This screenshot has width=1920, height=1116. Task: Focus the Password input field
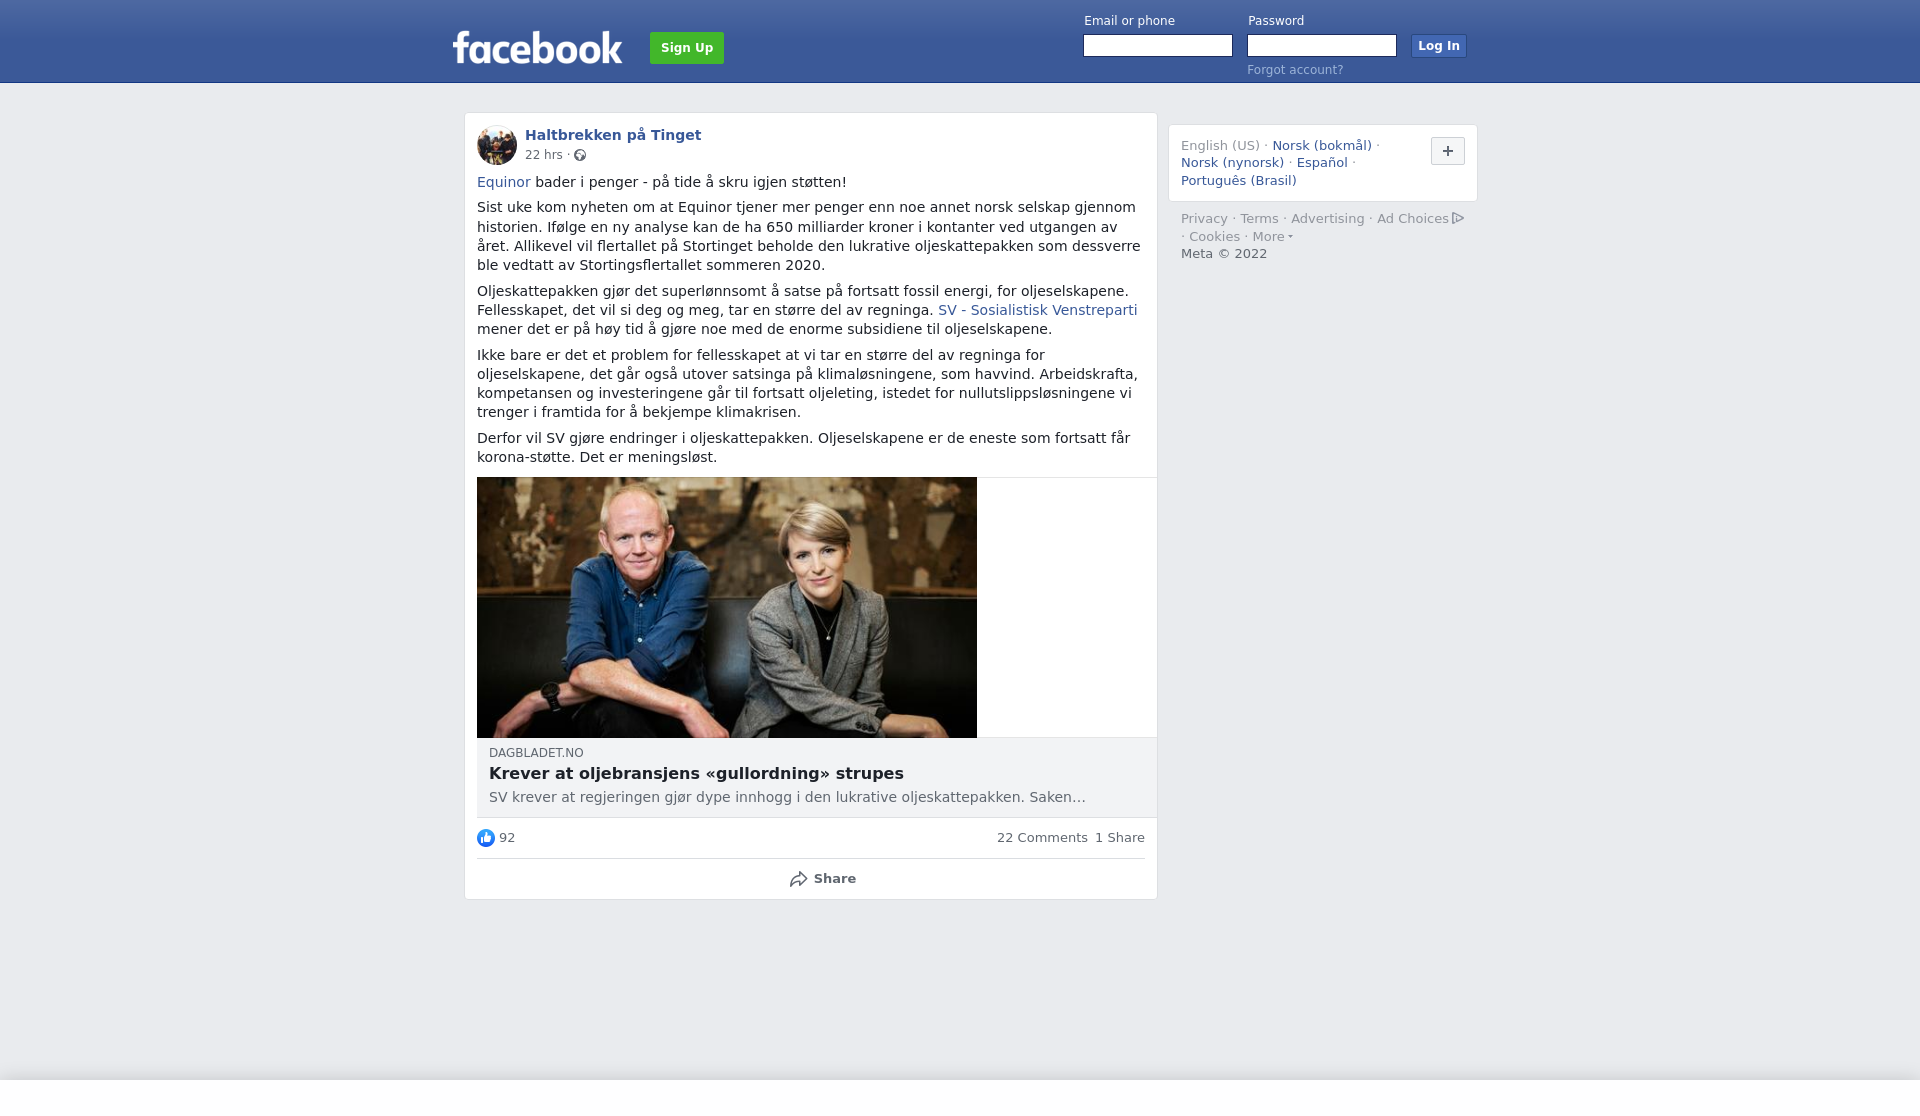coord(1322,46)
